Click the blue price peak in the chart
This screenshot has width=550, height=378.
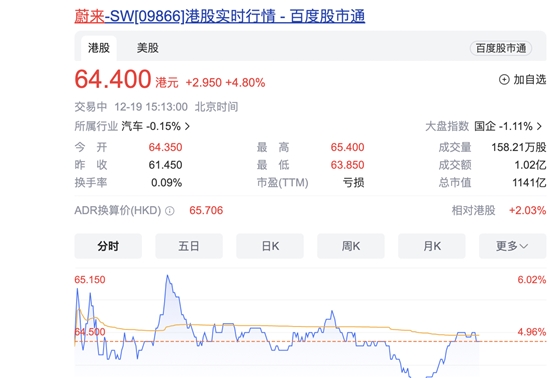coord(167,276)
